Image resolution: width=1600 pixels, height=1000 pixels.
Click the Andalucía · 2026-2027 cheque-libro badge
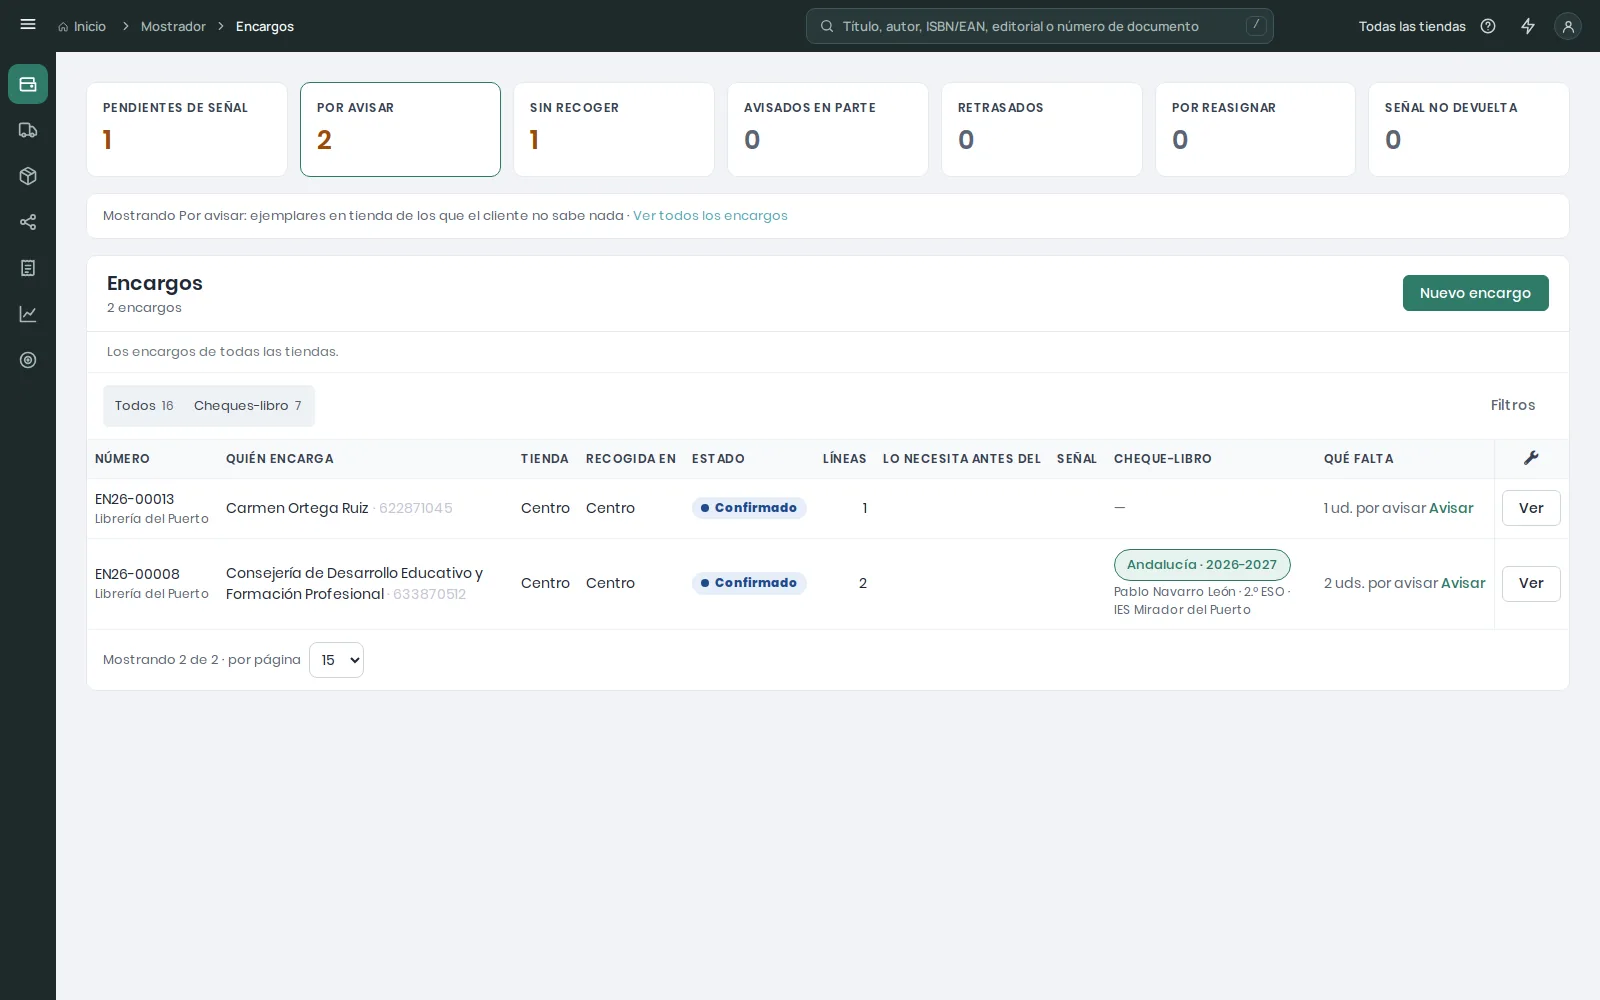1202,565
